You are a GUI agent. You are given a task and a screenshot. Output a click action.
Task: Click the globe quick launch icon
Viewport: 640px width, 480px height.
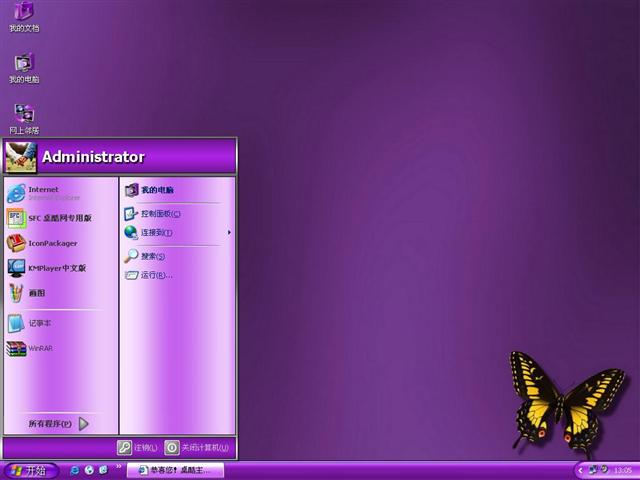tap(89, 470)
